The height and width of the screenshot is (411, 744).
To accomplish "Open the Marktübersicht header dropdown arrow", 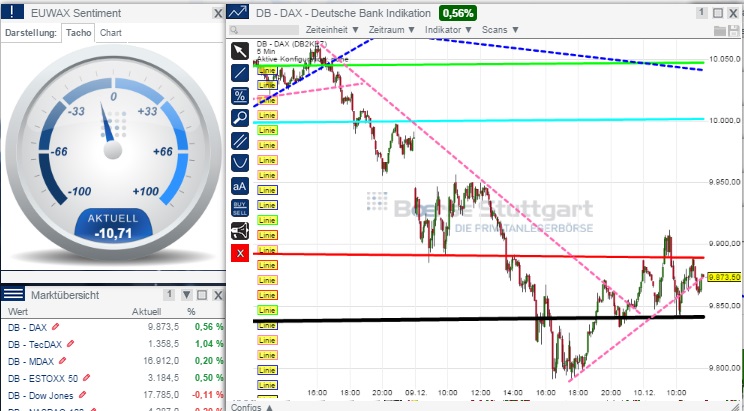I will (186, 295).
